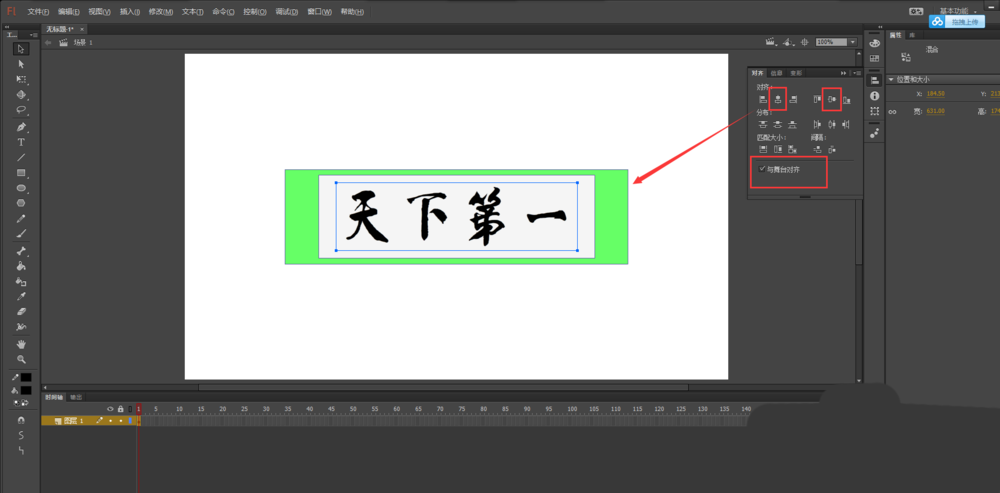
Task: Toggle width-height constrain link icon
Action: (893, 112)
